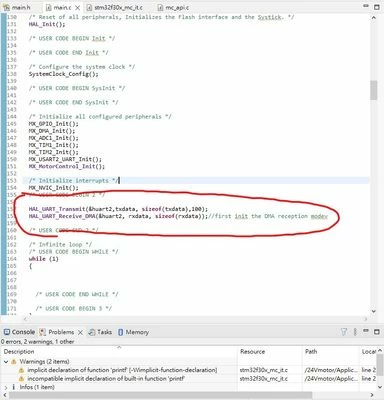Viewport: 384px width, 400px height.
Task: Click the MX_ADC1_Init(); line
Action: [54, 138]
